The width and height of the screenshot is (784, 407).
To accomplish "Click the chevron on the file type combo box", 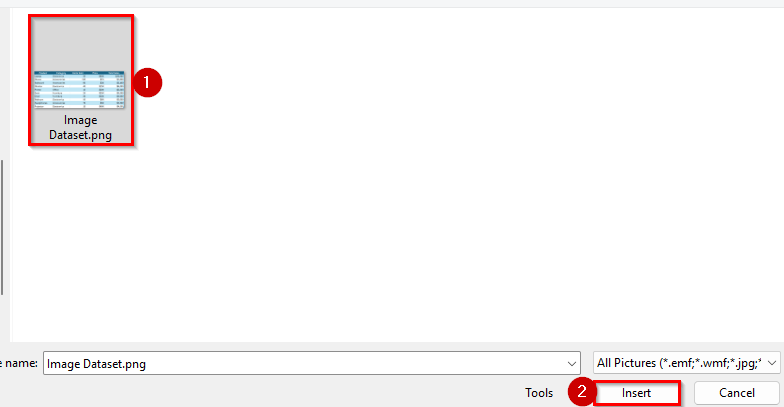I will click(772, 363).
